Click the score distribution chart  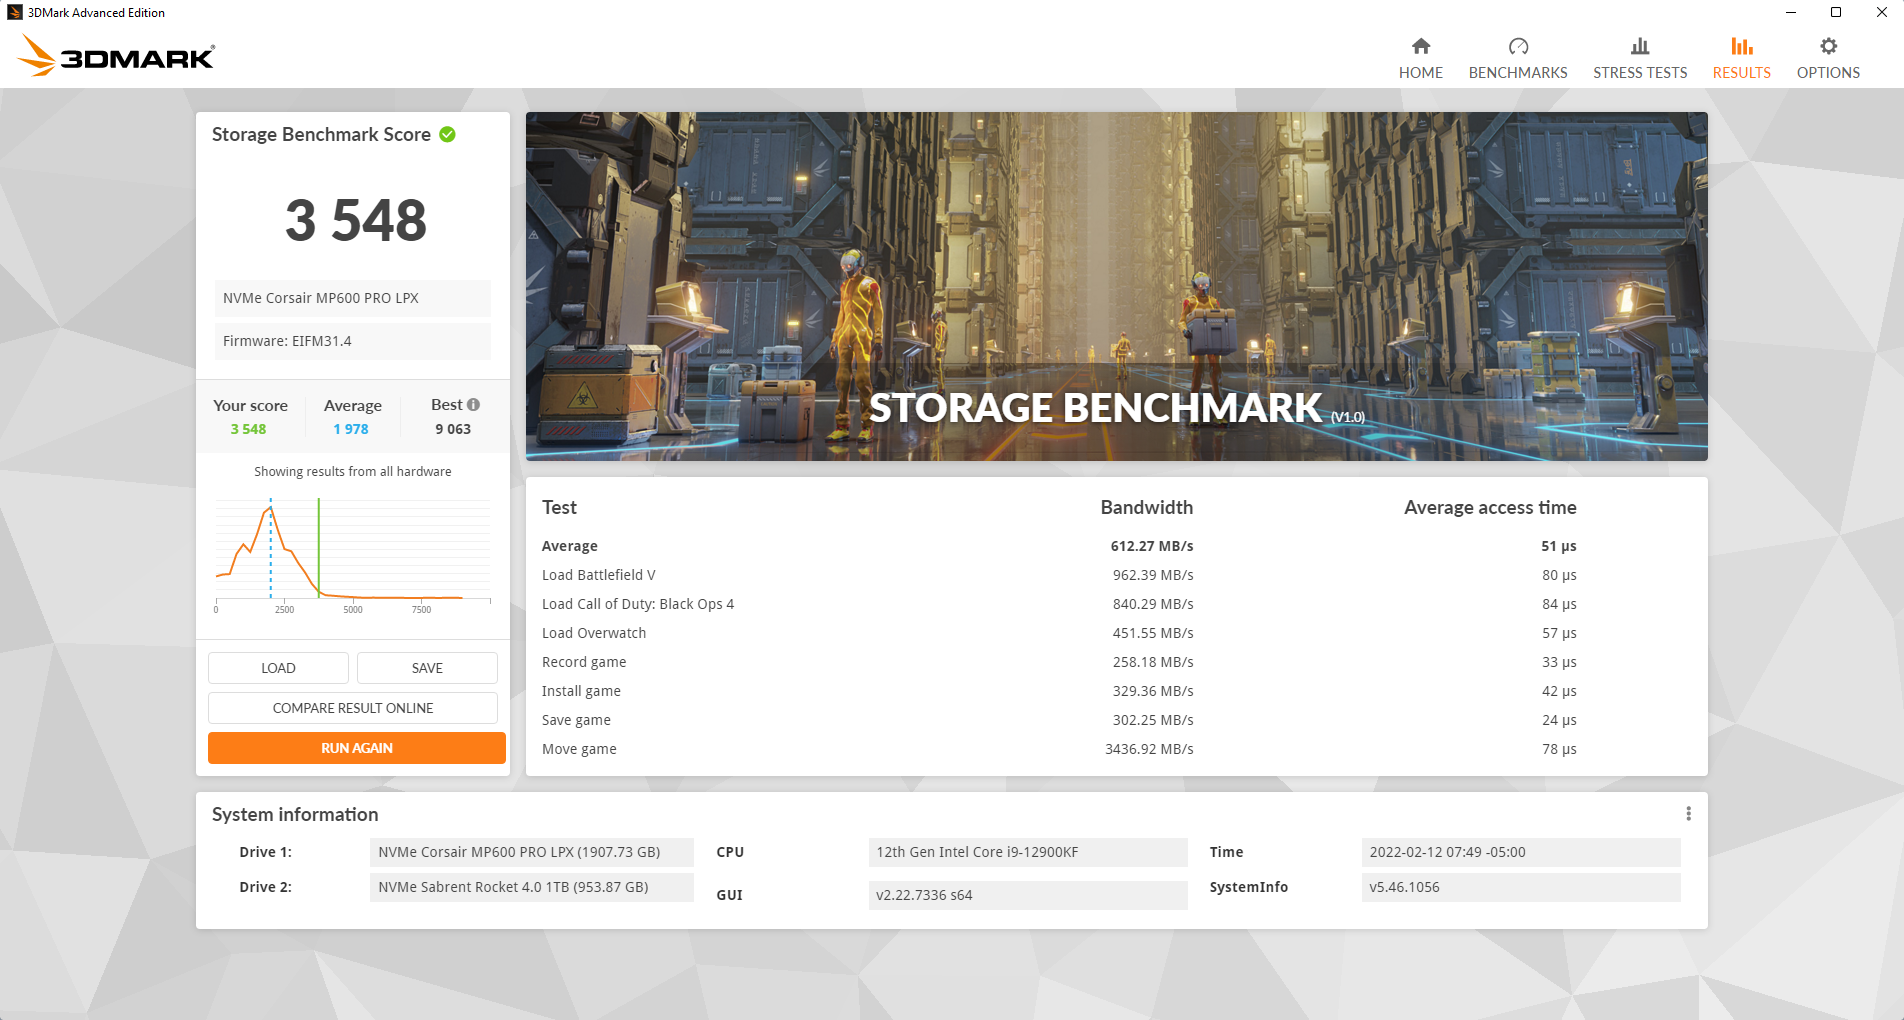point(352,552)
